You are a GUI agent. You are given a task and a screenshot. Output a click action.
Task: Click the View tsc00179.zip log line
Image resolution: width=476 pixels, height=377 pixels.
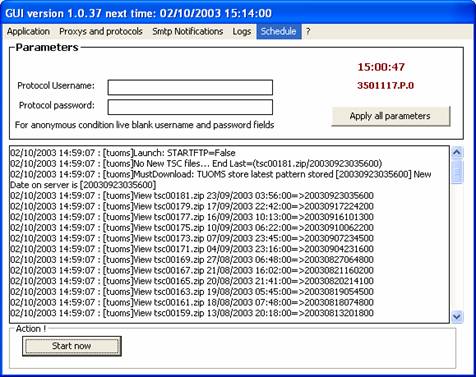(x=192, y=206)
